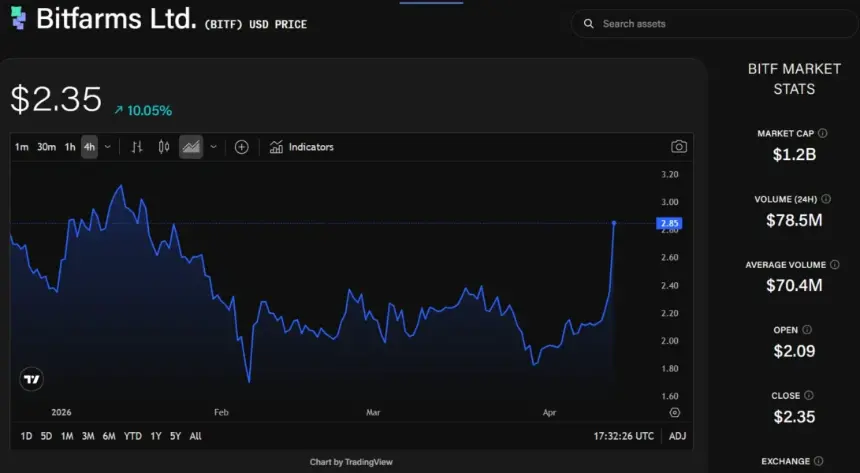The height and width of the screenshot is (473, 860).
Task: Select the All date range
Action: [195, 436]
